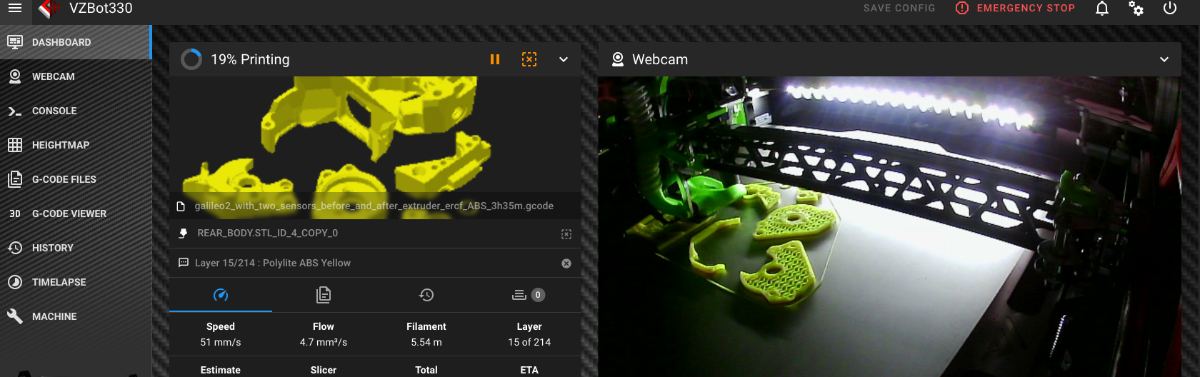
Task: Click the Emergency Stop button
Action: click(1015, 8)
